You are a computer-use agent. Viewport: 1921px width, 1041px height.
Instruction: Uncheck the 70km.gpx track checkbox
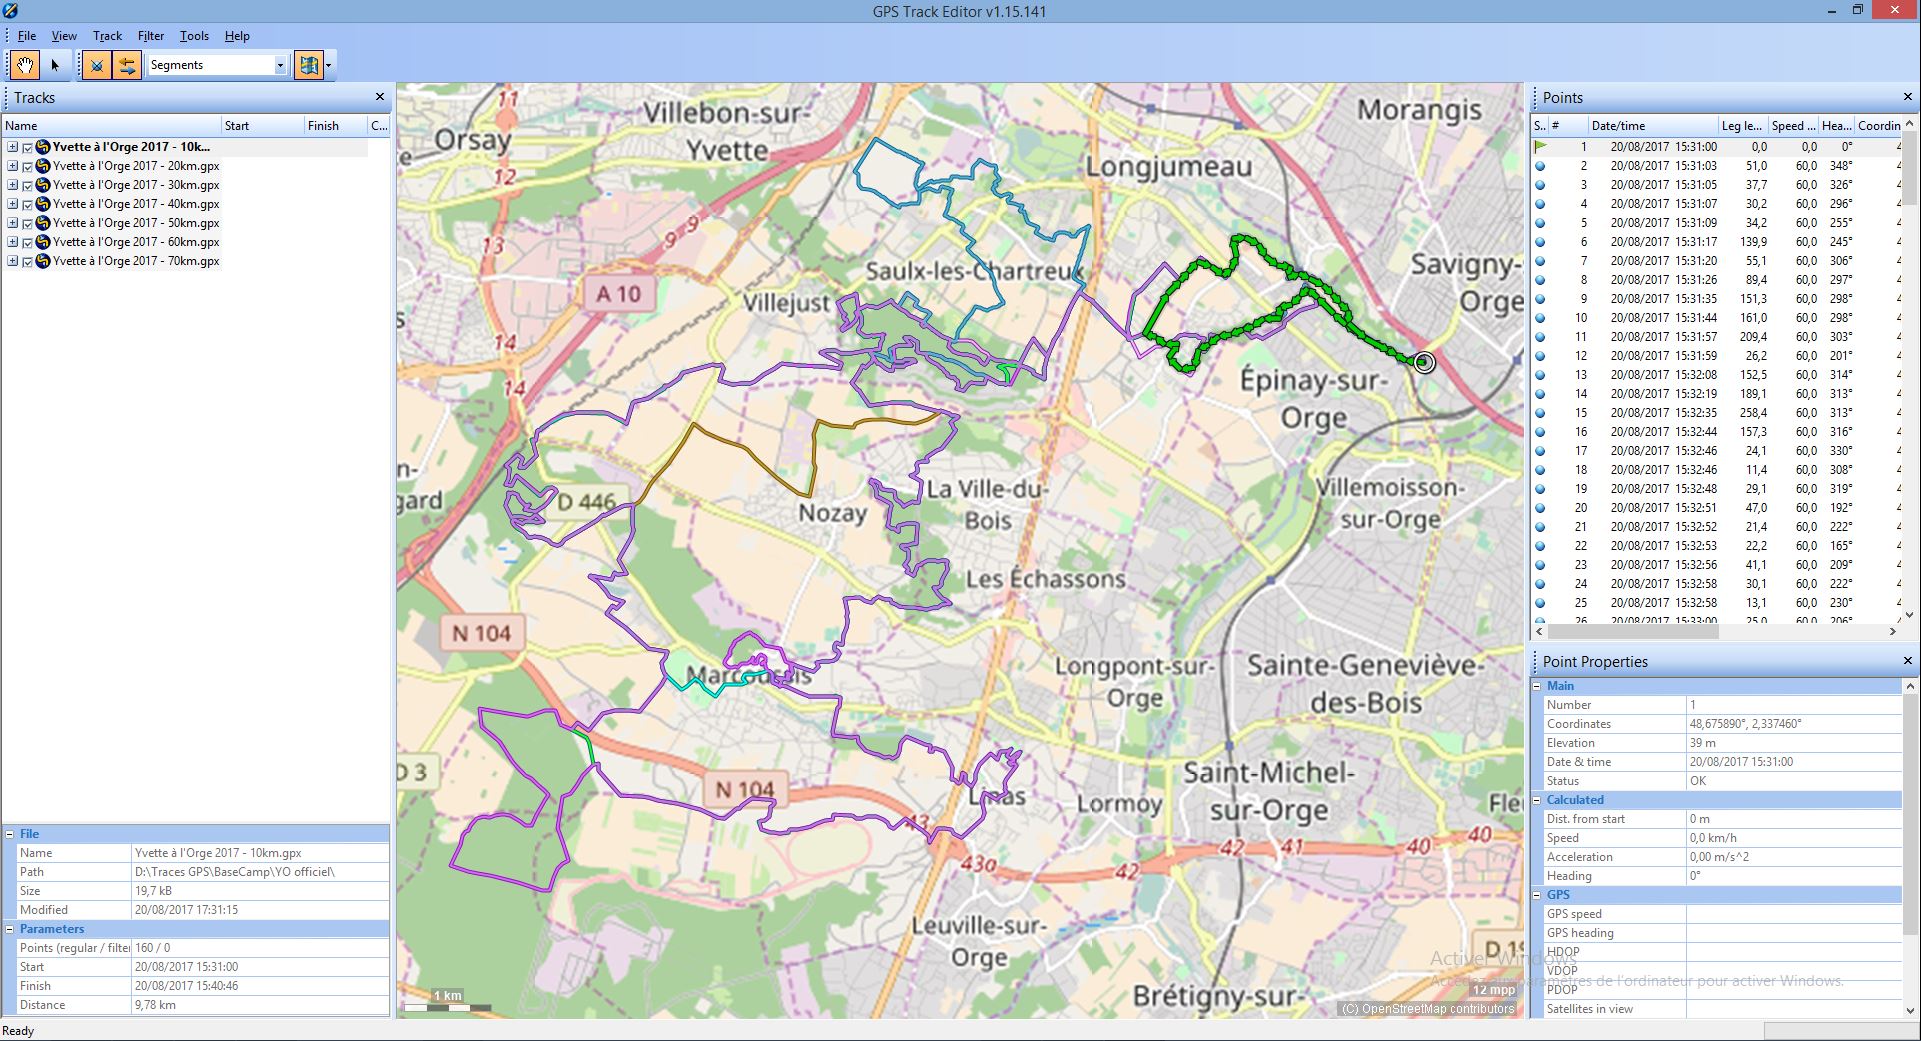coord(28,262)
